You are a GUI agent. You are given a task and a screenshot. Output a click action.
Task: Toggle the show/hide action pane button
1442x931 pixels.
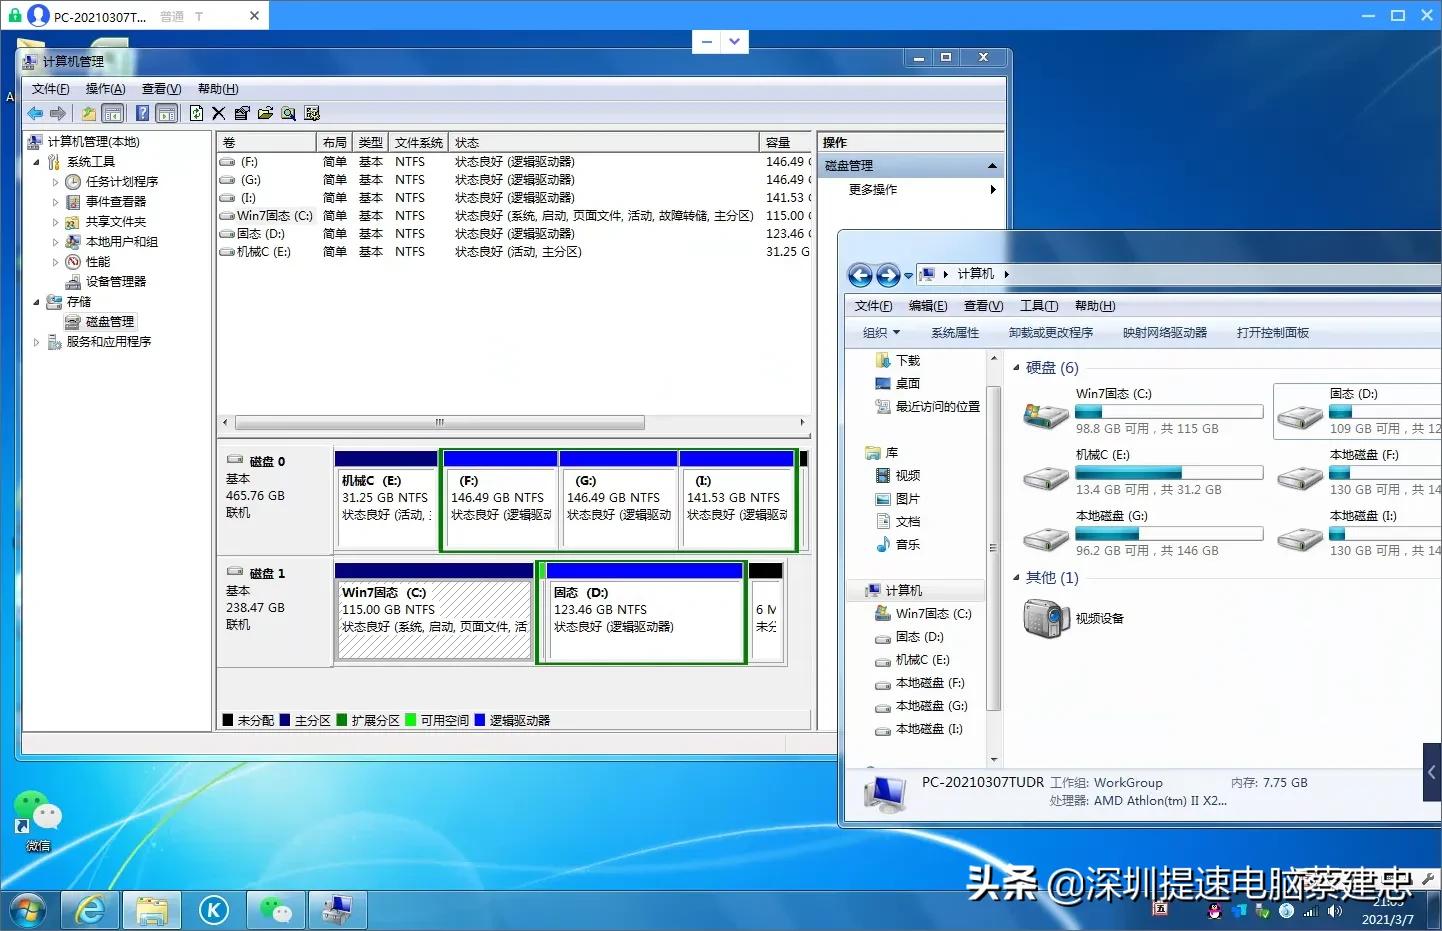coord(167,113)
